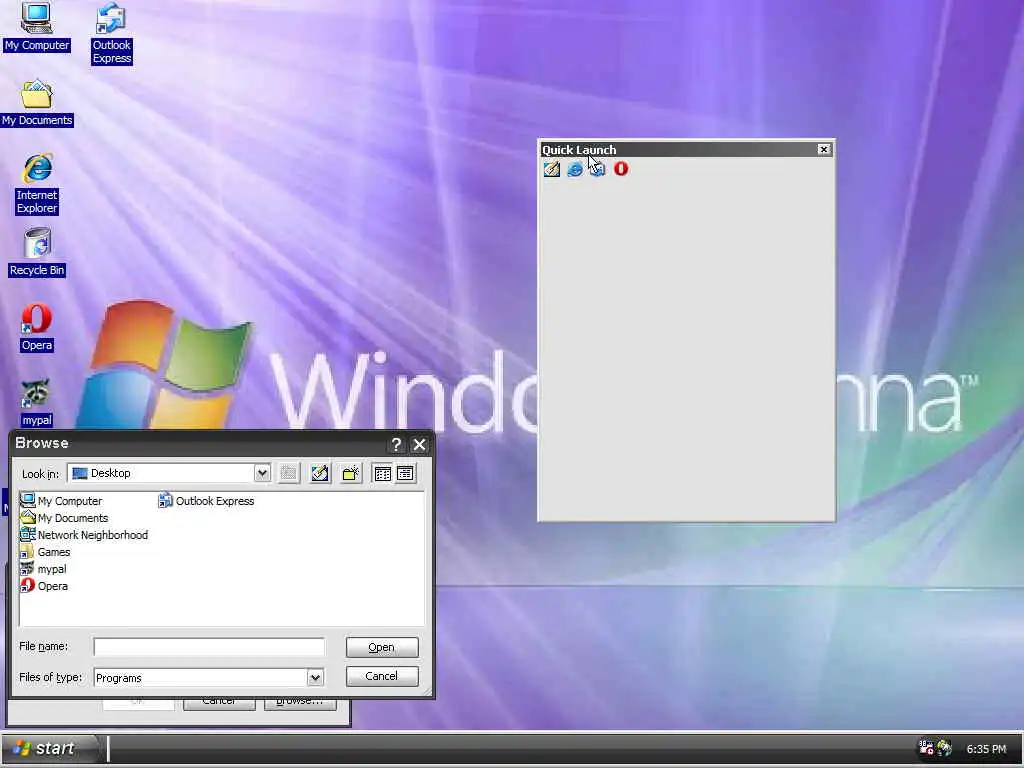The height and width of the screenshot is (768, 1024).
Task: Select the Outlook Express desktop icon
Action: click(x=112, y=34)
